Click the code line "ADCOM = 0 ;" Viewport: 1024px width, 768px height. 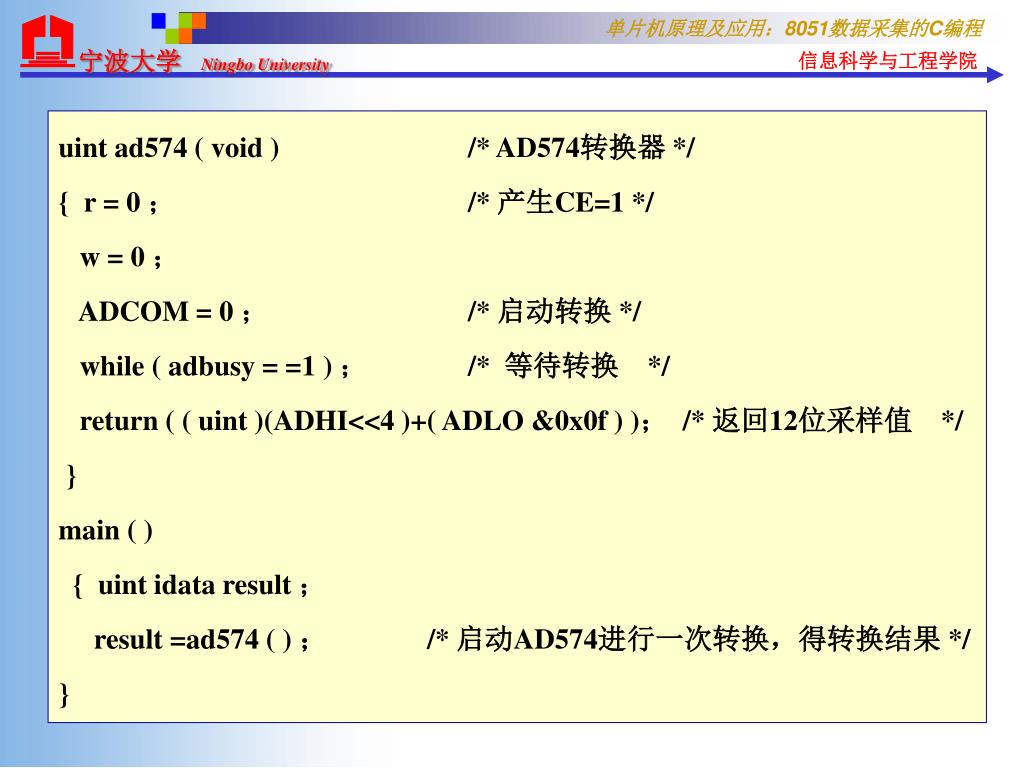click(x=165, y=312)
